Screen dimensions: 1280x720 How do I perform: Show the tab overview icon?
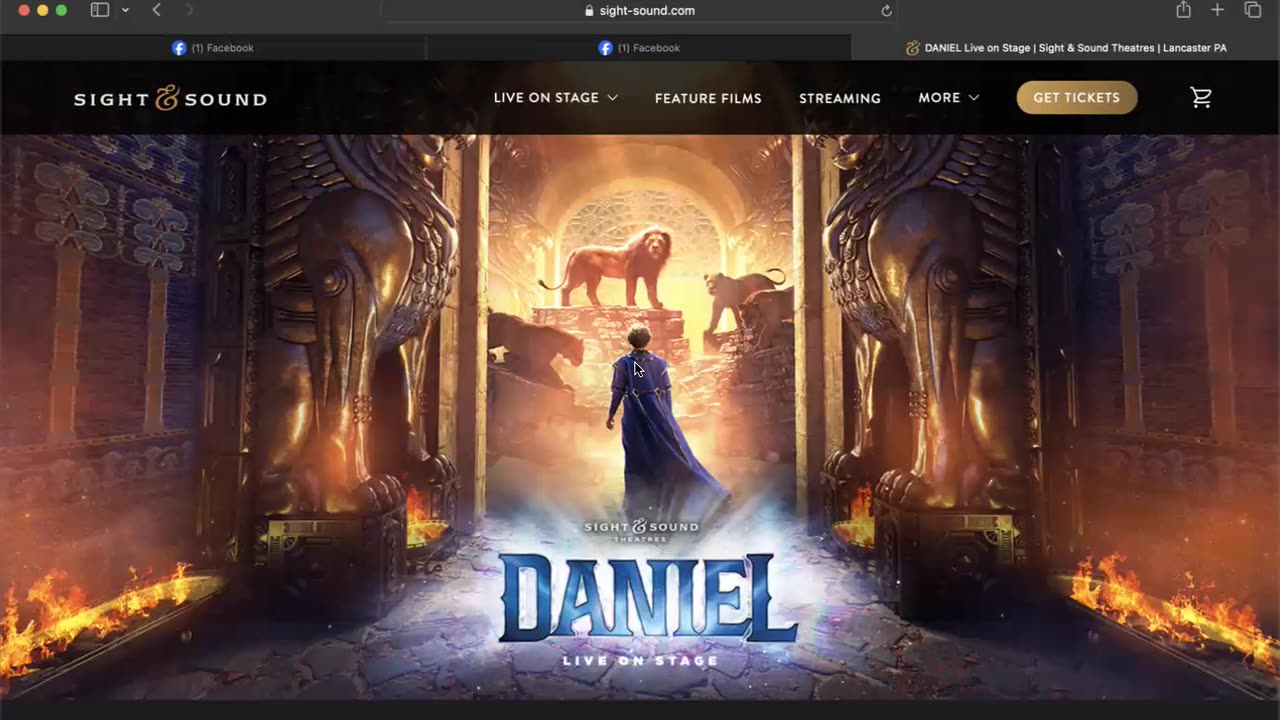coord(1252,10)
